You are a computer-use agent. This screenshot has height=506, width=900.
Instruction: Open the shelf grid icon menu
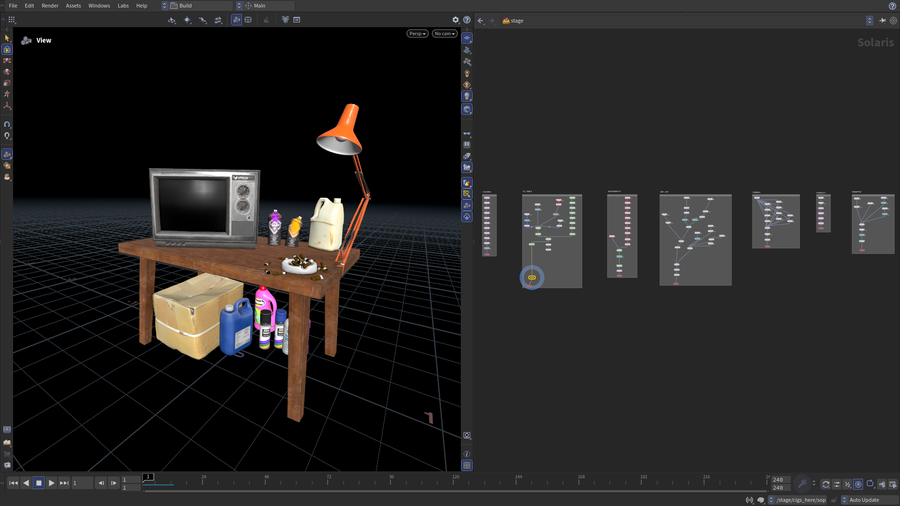pos(11,20)
